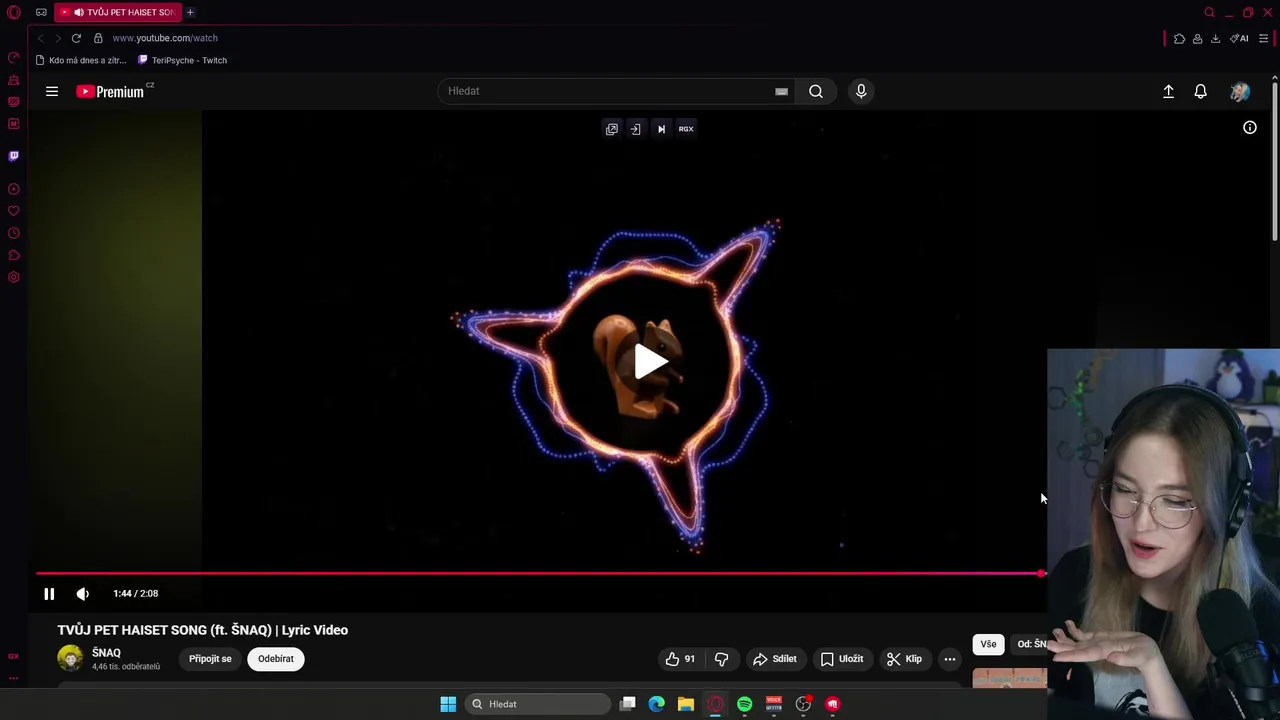The width and height of the screenshot is (1280, 720).
Task: Save video with Uložit button
Action: (x=842, y=659)
